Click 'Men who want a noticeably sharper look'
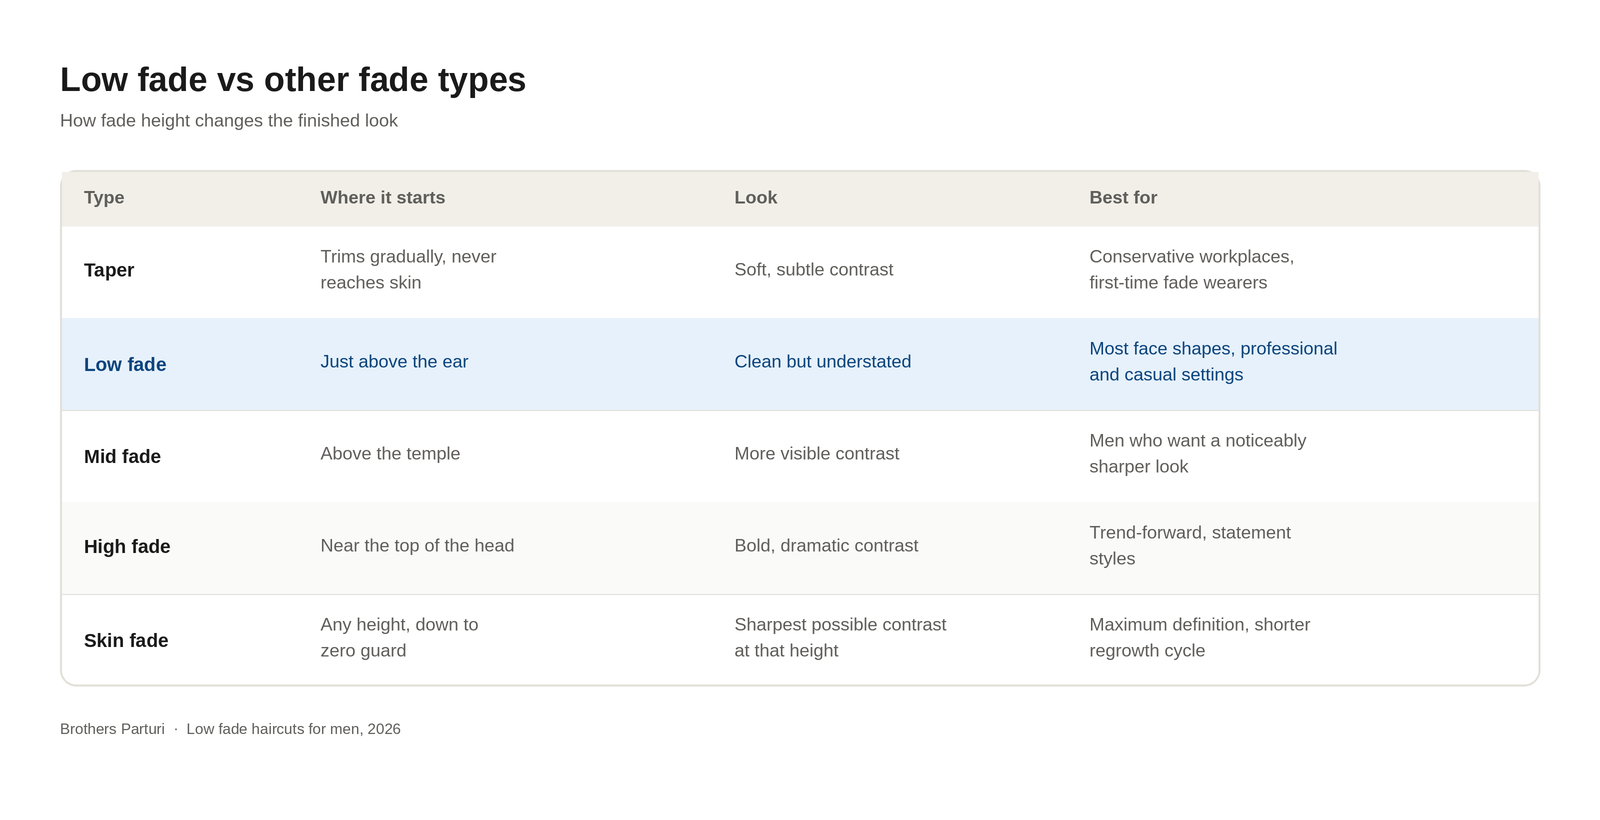This screenshot has width=1600, height=820. point(1198,454)
